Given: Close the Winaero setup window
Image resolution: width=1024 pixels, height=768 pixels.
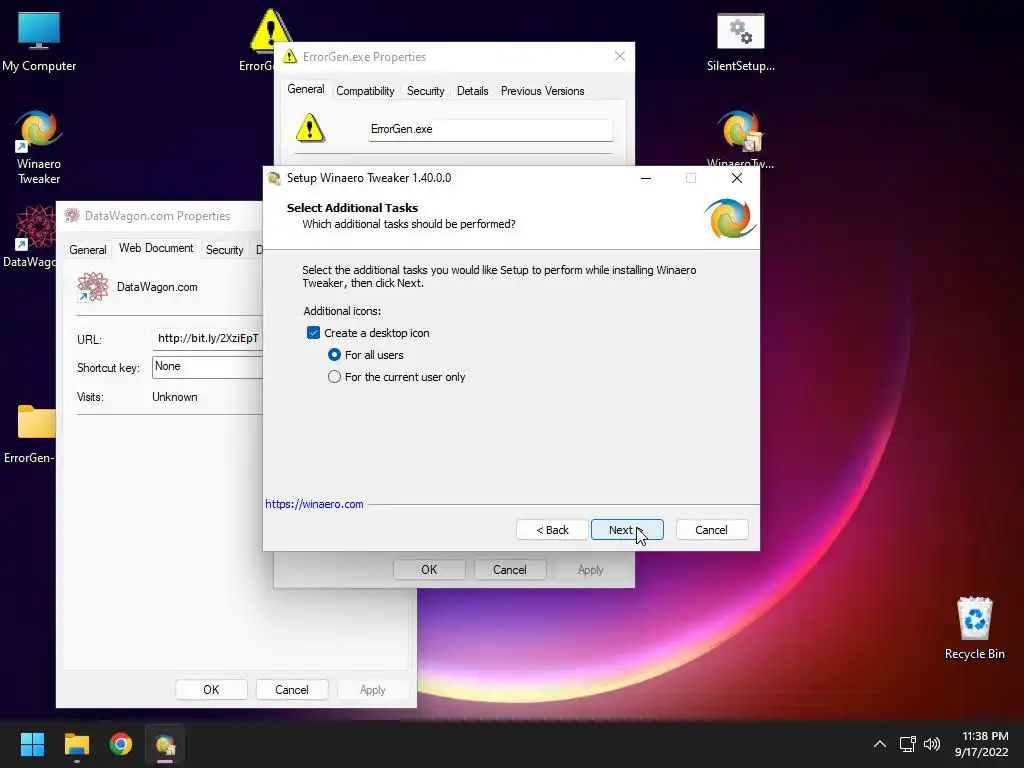Looking at the screenshot, I should [x=737, y=178].
